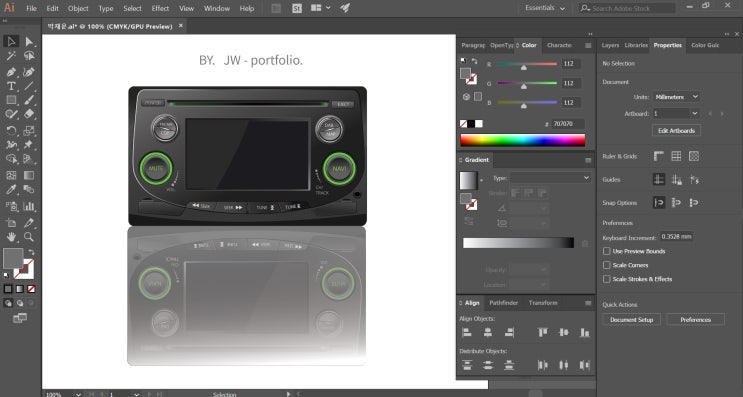Click horizontal align center icon

(x=488, y=333)
